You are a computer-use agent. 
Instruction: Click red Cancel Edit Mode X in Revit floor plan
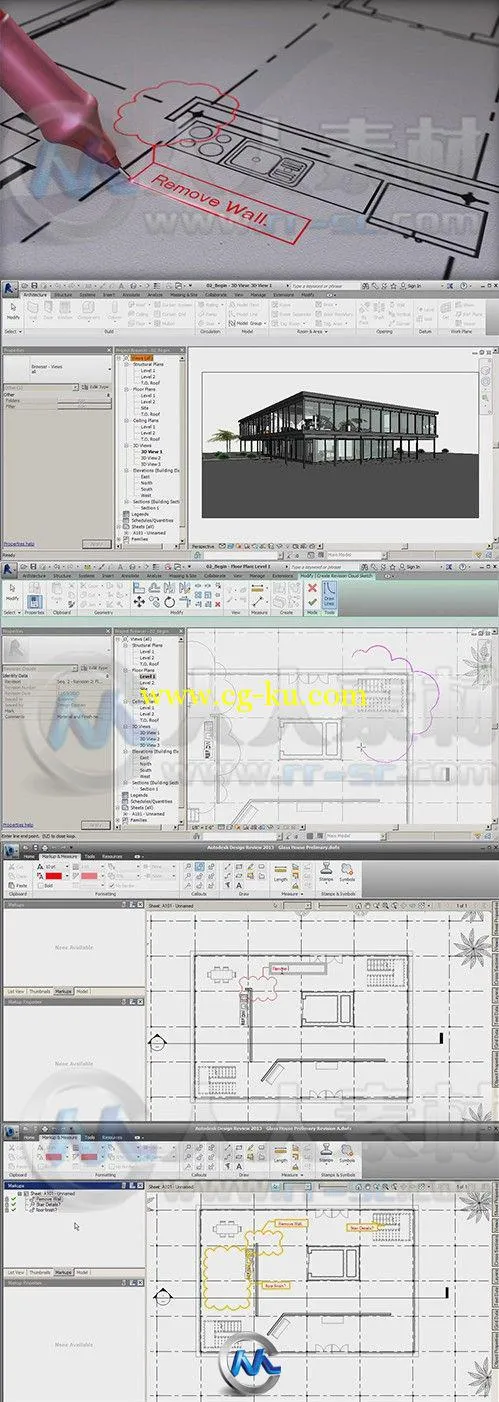pos(312,588)
